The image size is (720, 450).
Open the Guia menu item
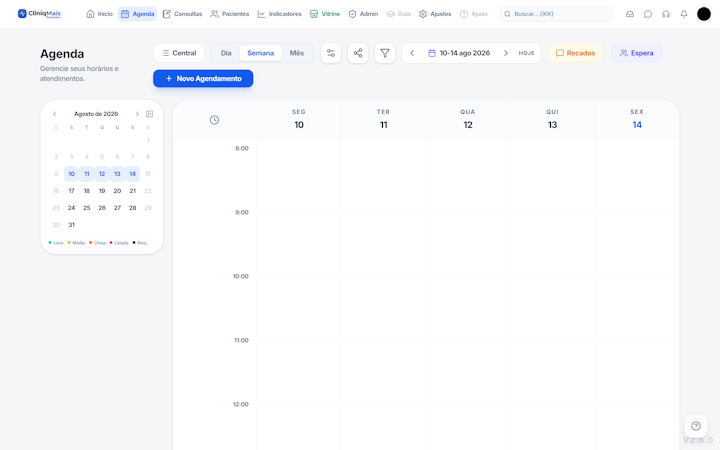pos(398,14)
